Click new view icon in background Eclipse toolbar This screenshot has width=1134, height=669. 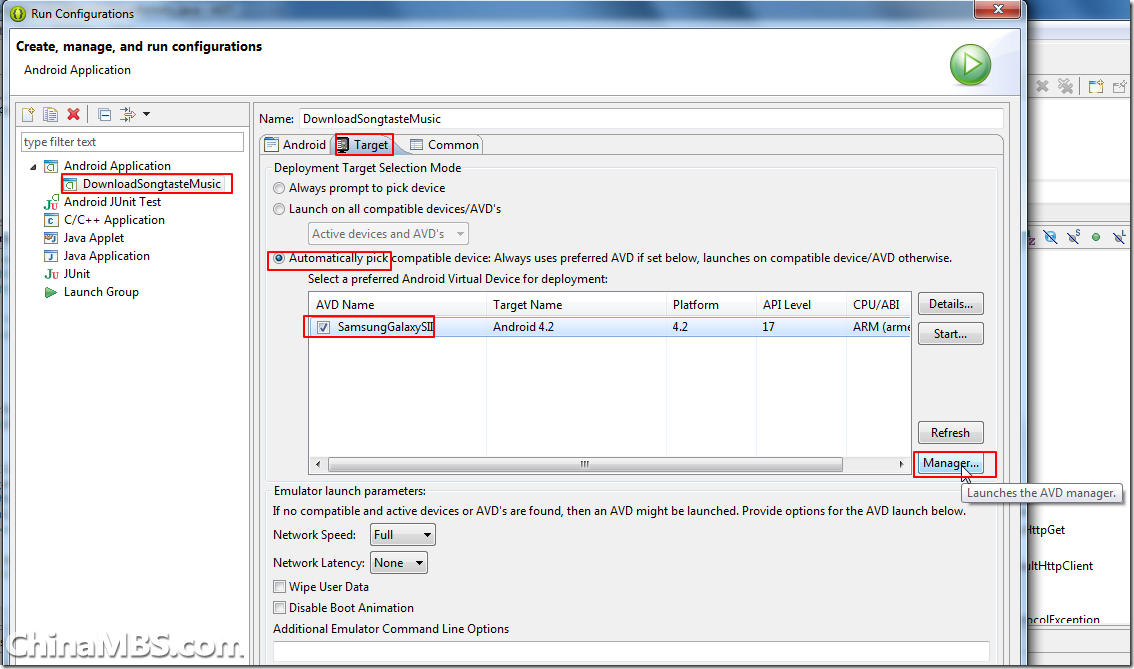pyautogui.click(x=1096, y=86)
